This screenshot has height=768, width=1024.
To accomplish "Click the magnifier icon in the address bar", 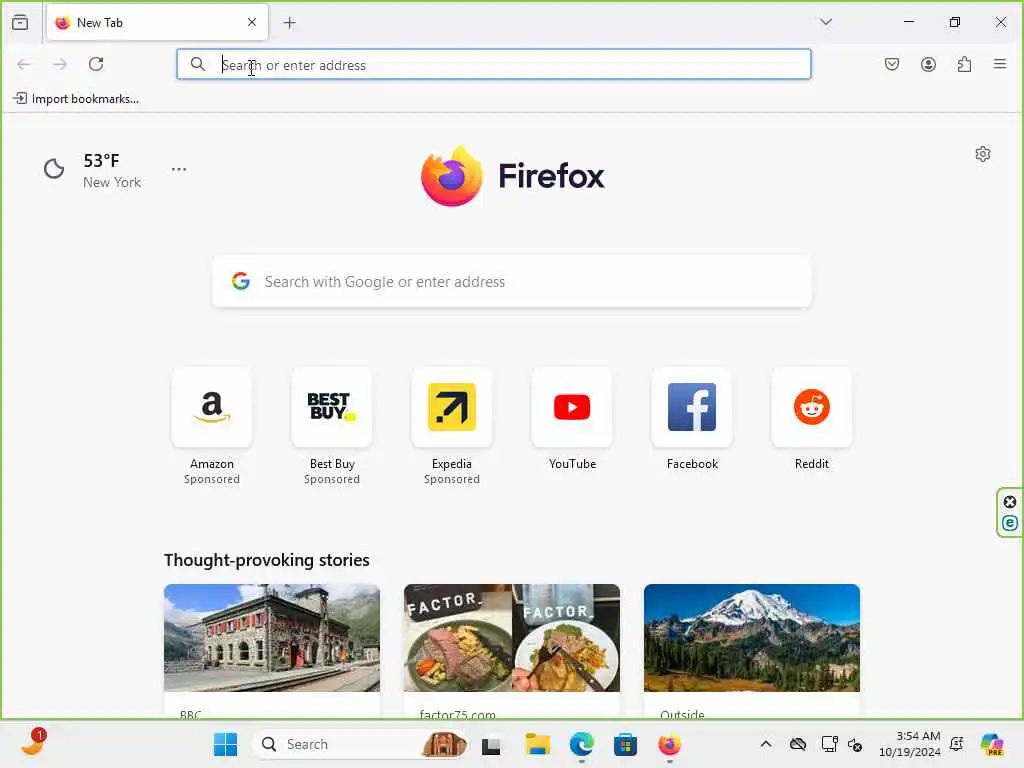I will tap(198, 64).
